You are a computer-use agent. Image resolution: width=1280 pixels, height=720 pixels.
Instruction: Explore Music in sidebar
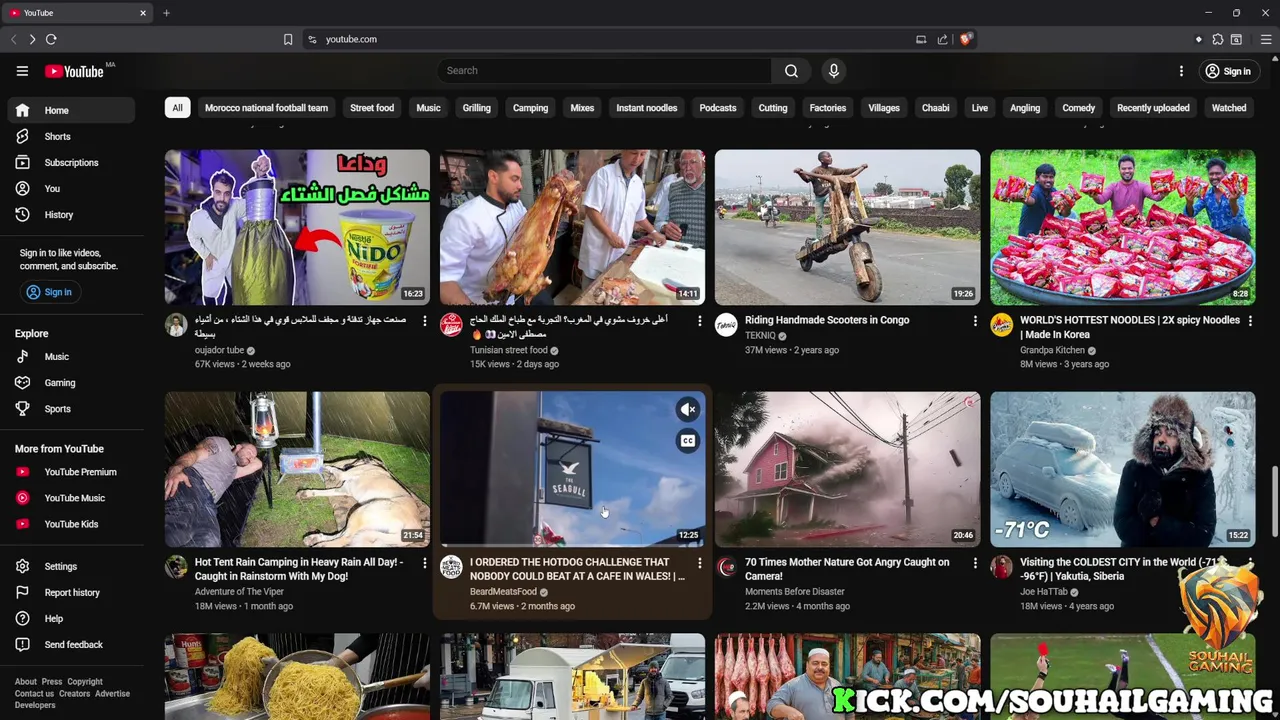point(70,356)
